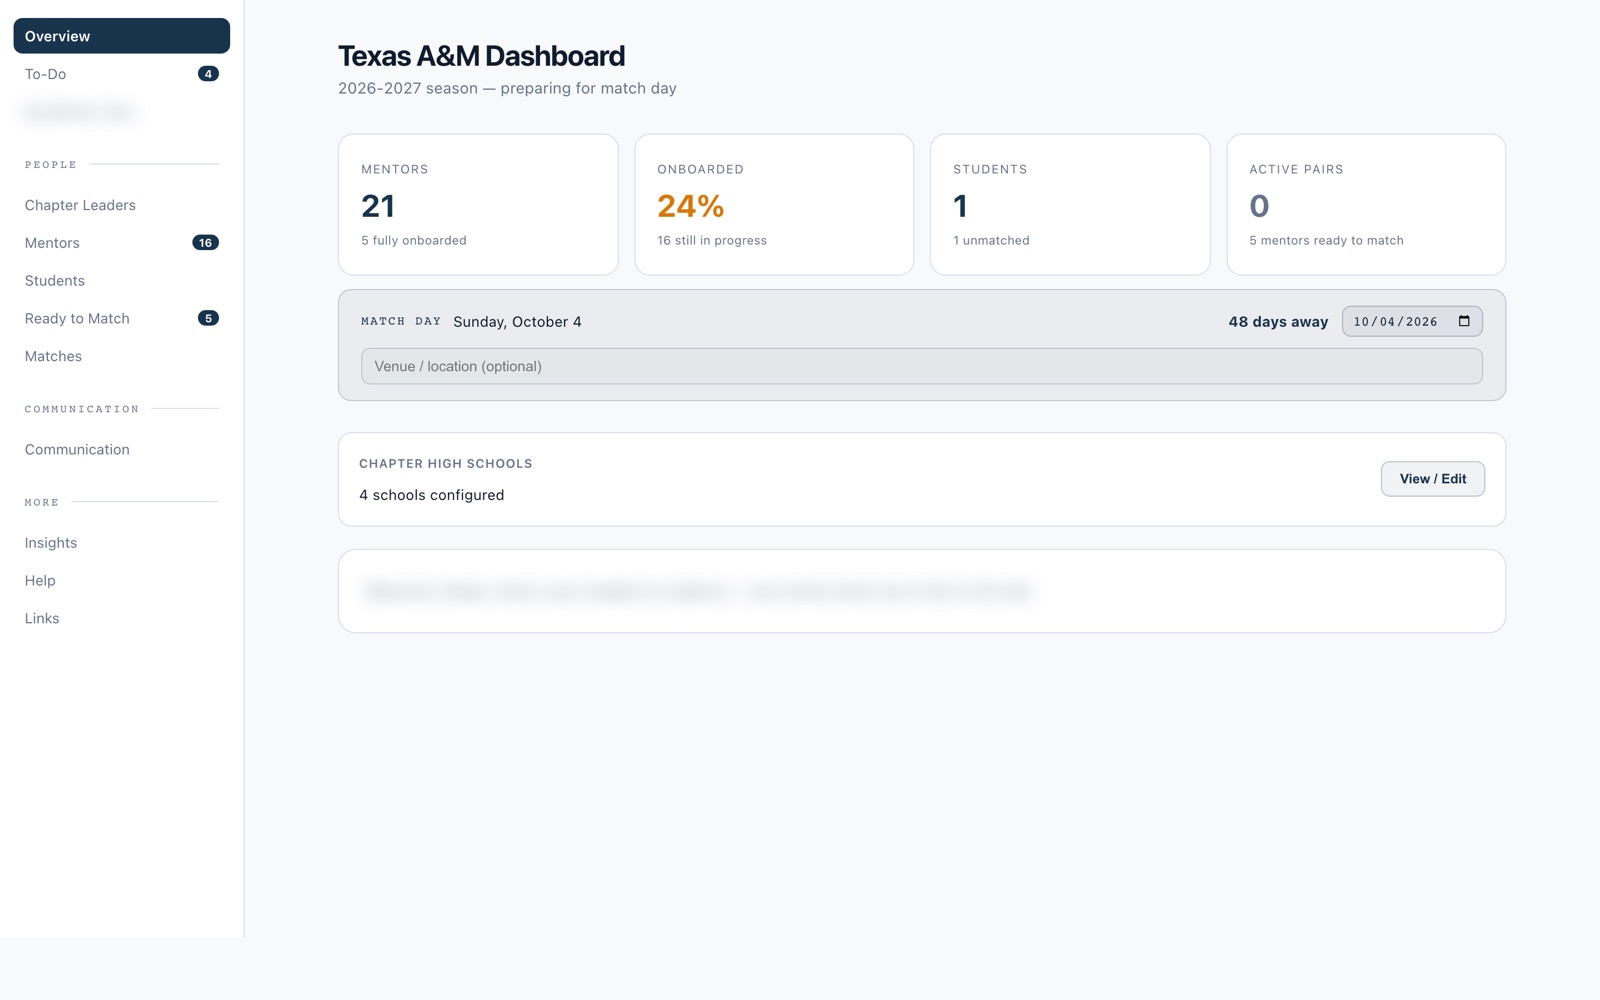Image resolution: width=1600 pixels, height=1000 pixels.
Task: Go to the To-Do section
Action: tap(122, 74)
